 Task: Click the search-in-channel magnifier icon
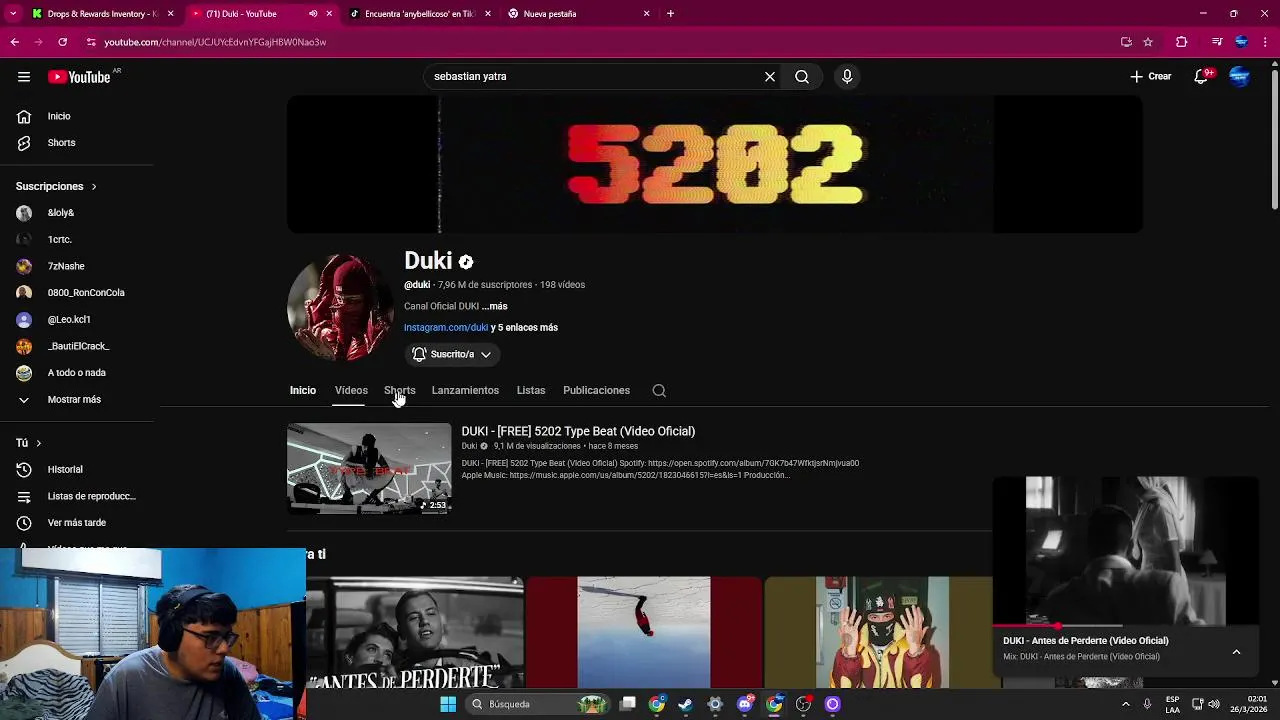click(x=659, y=391)
